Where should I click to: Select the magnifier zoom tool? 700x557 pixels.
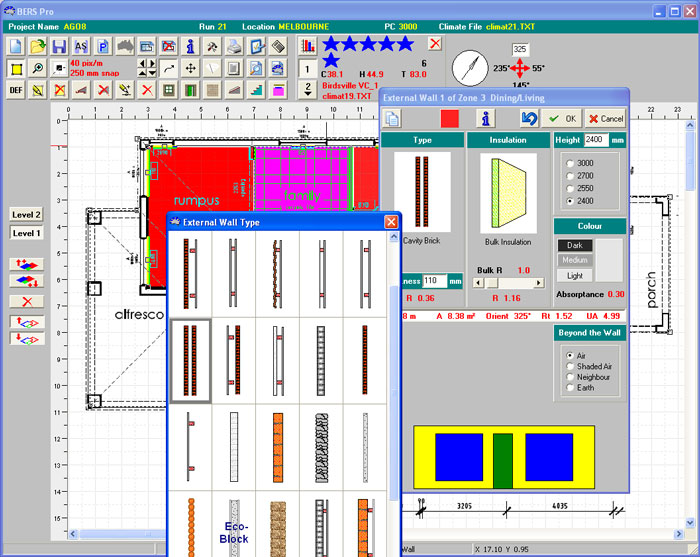tap(38, 68)
